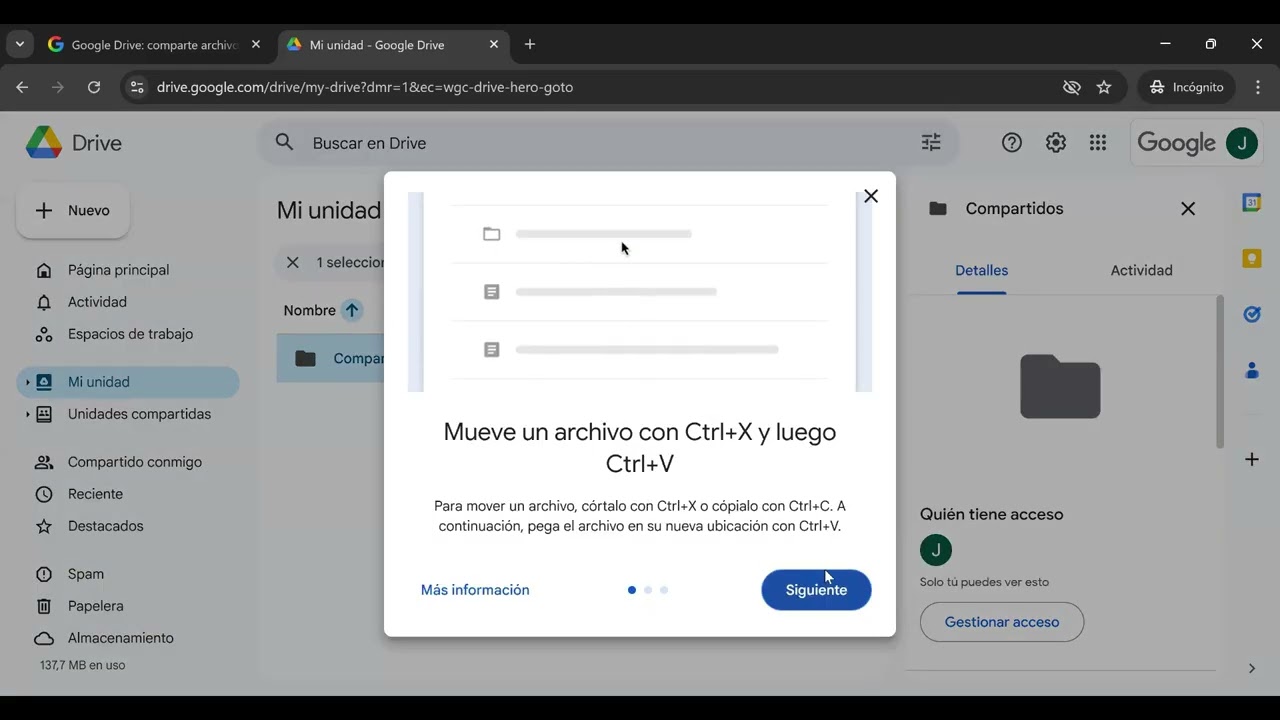Click the Incógnito indicator

tap(1187, 87)
